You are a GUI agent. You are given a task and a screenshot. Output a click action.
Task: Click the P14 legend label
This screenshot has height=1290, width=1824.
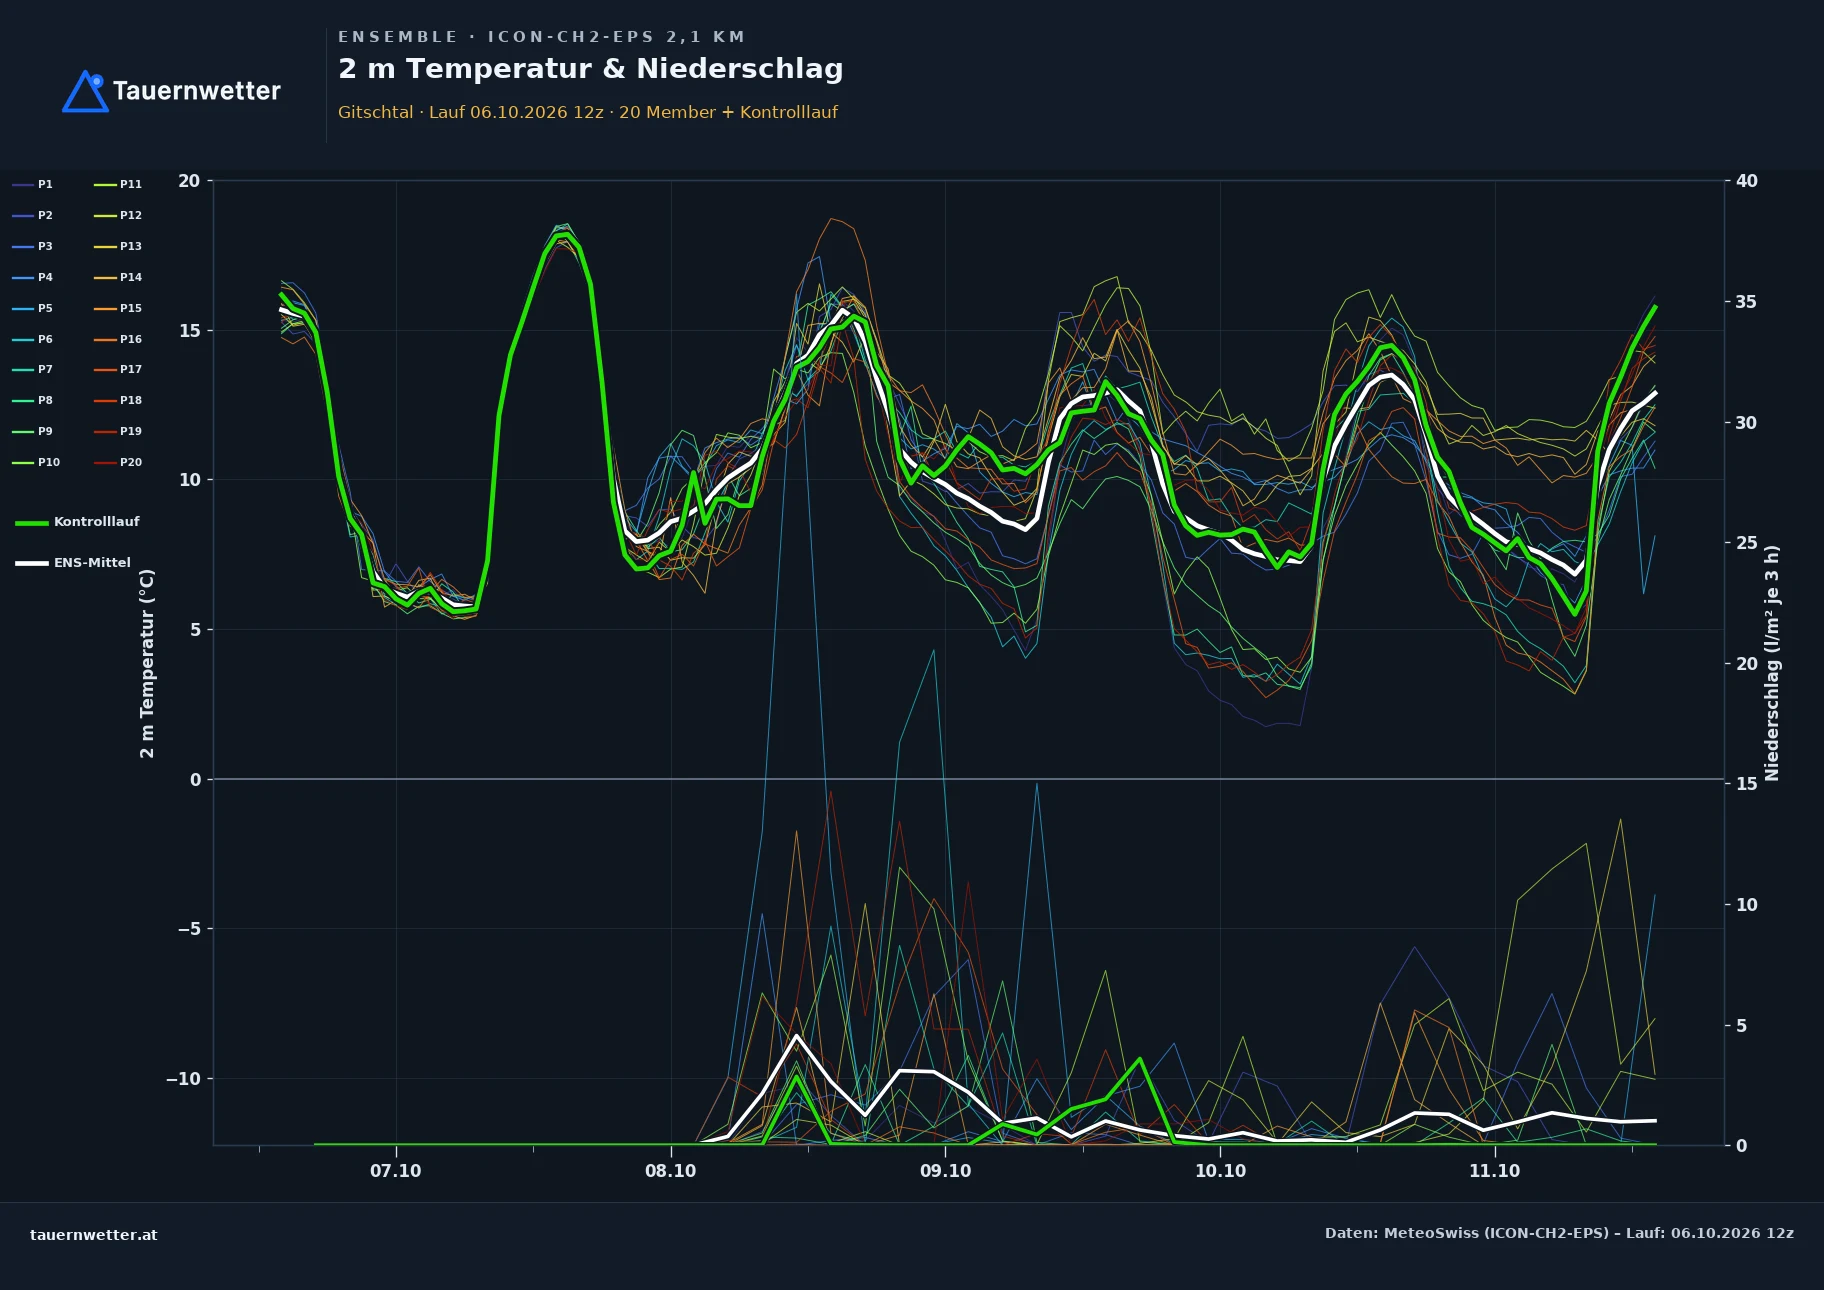point(131,277)
